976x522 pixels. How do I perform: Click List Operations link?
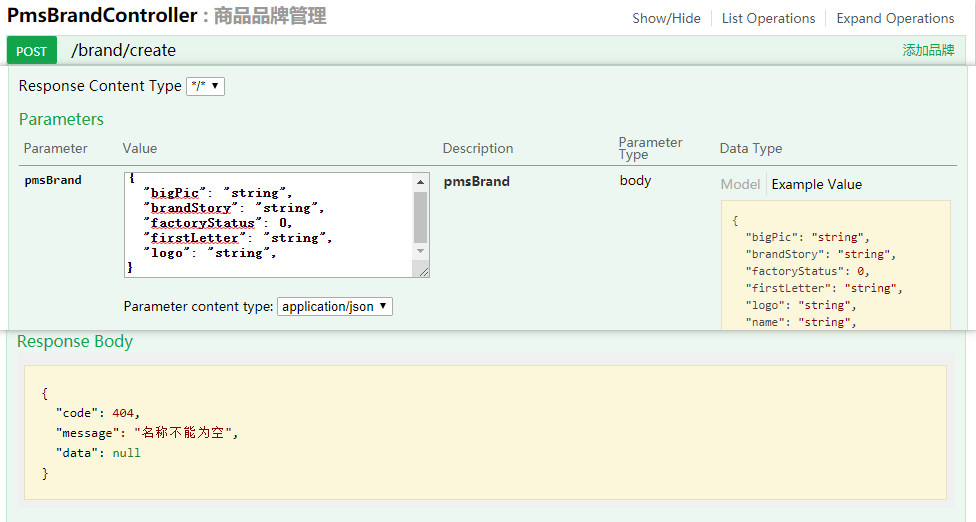point(768,18)
